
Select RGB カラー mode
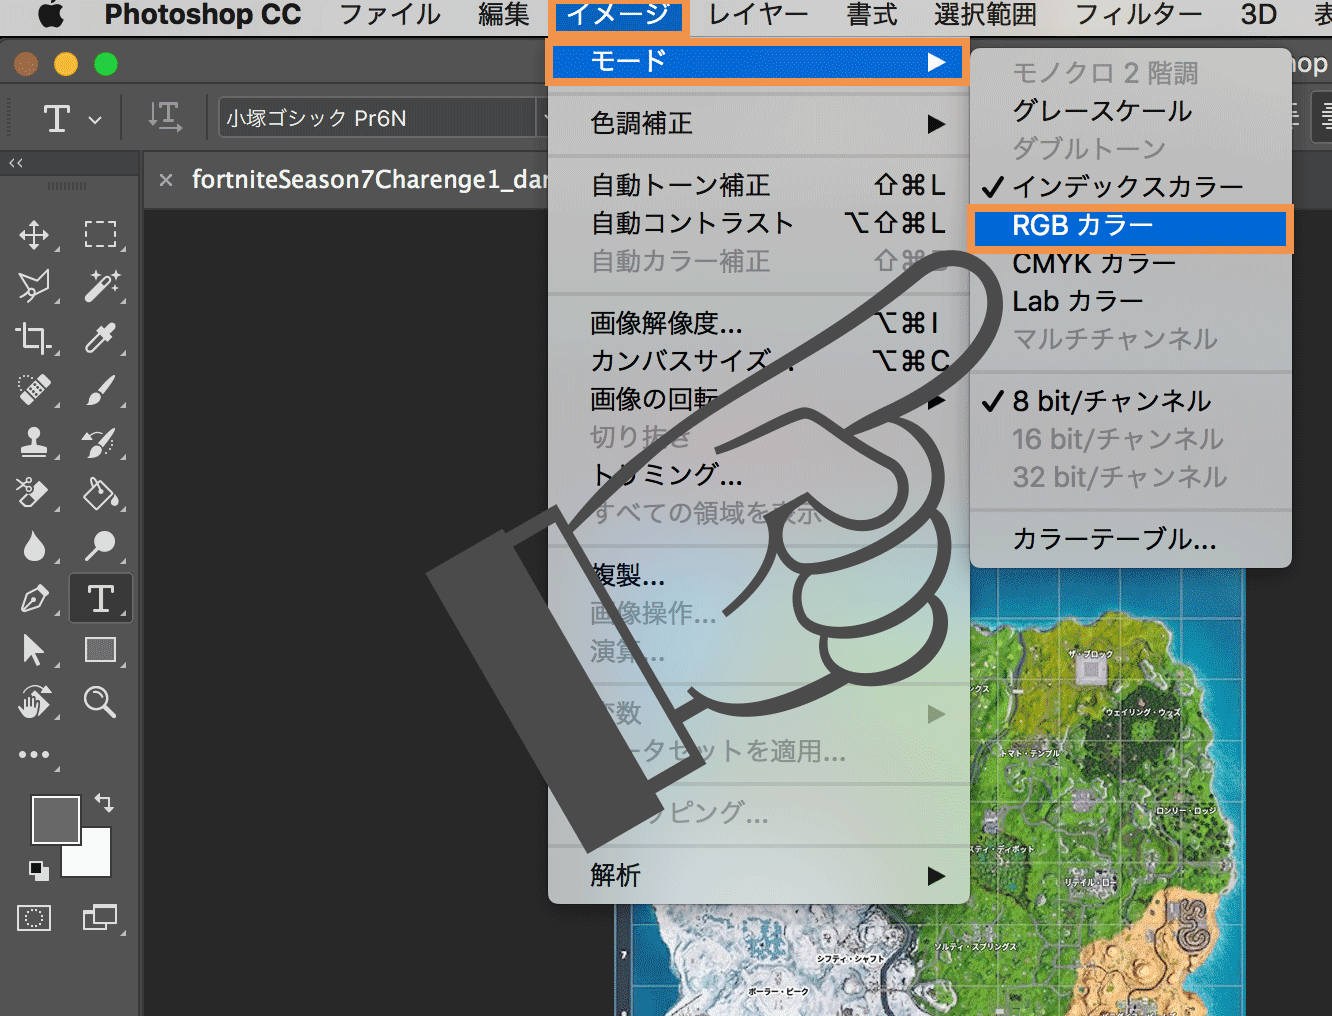[x=1131, y=227]
